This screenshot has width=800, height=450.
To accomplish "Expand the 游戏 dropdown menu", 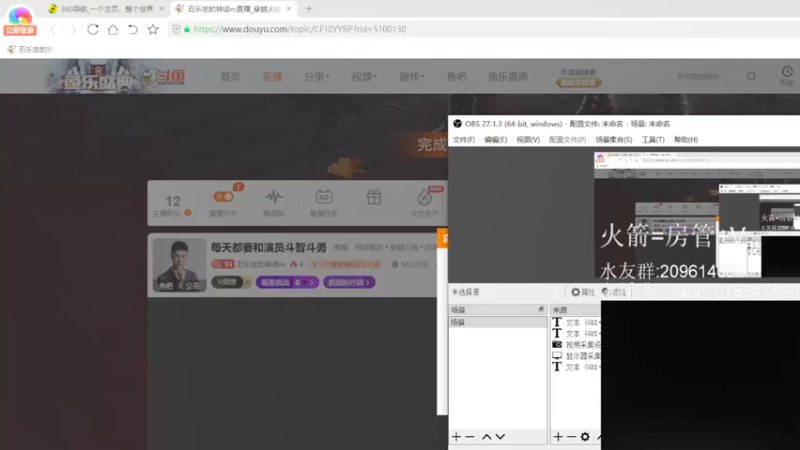I will [x=411, y=77].
